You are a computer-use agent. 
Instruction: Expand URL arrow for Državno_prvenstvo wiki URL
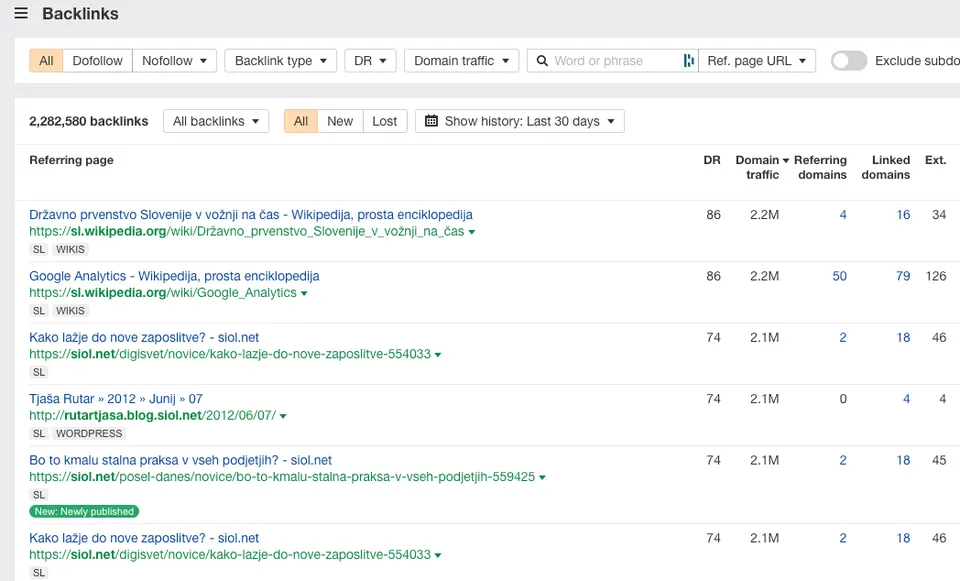pos(471,232)
